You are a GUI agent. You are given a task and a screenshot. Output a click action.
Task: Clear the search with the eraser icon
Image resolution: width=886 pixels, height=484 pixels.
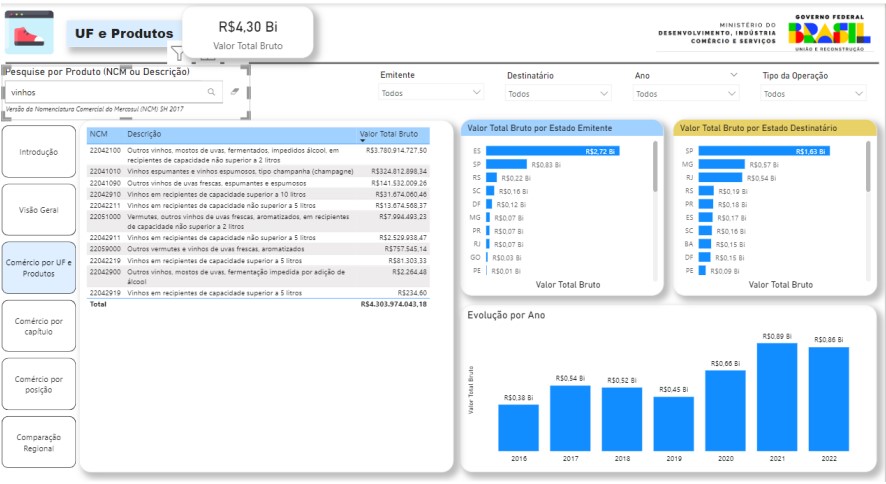(x=235, y=92)
